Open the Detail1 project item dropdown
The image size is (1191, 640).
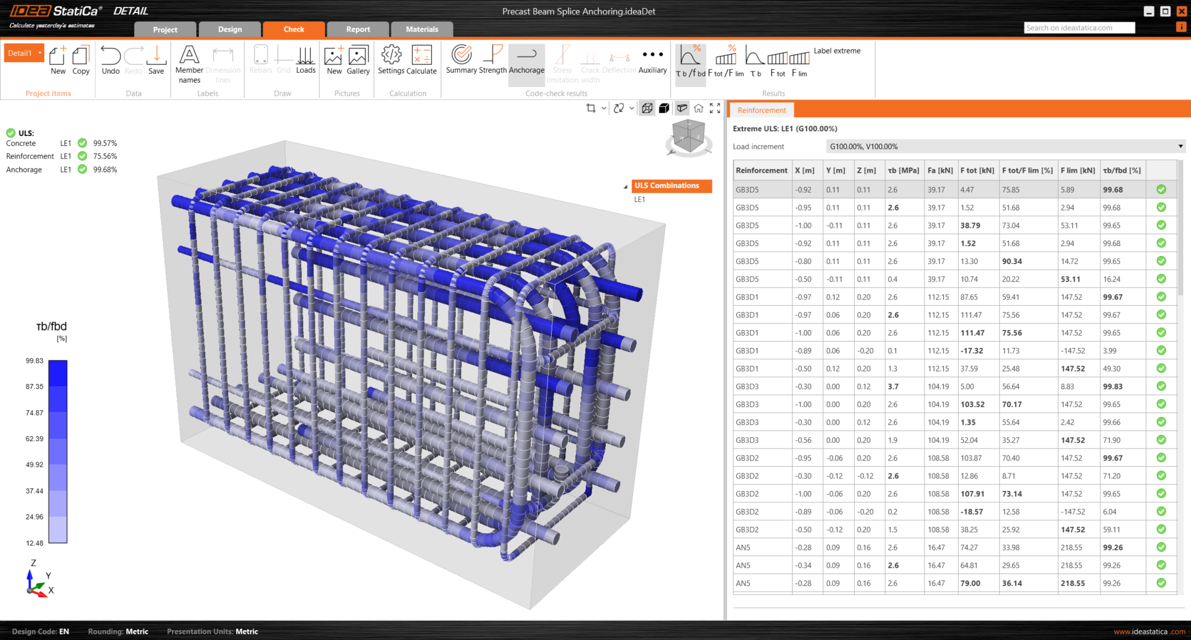tap(40, 53)
